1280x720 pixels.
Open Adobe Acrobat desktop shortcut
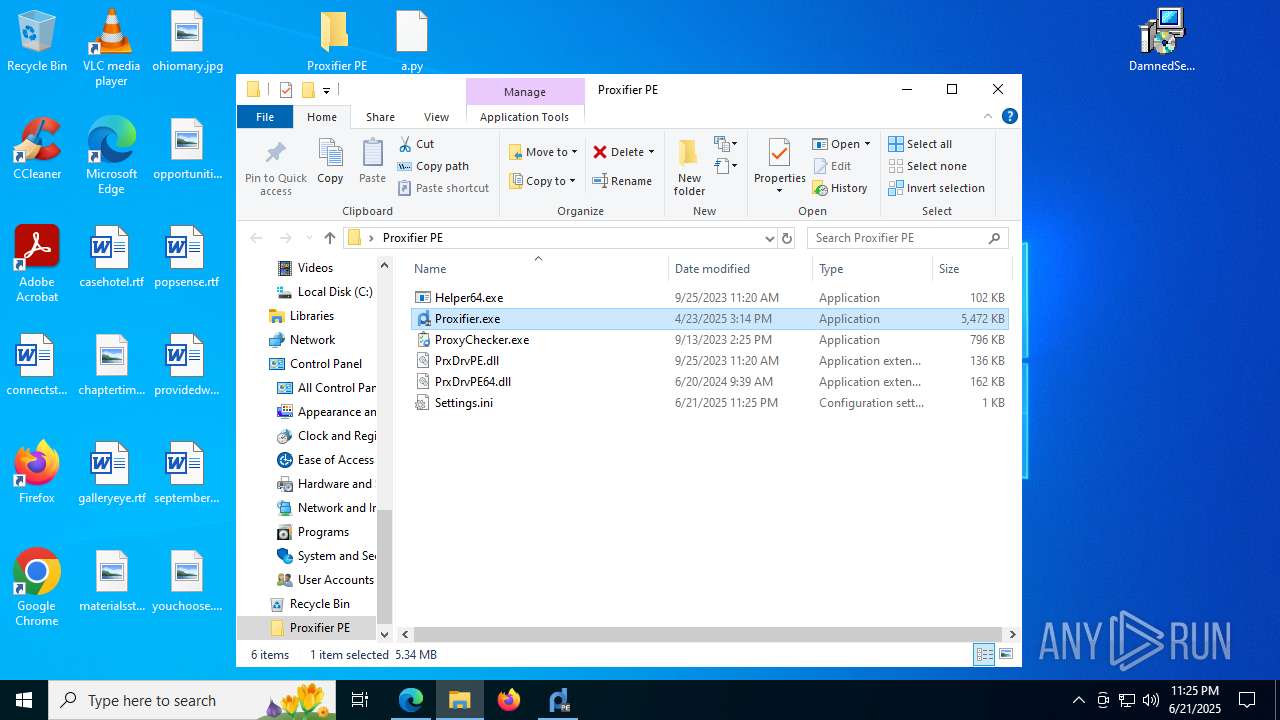click(x=37, y=264)
